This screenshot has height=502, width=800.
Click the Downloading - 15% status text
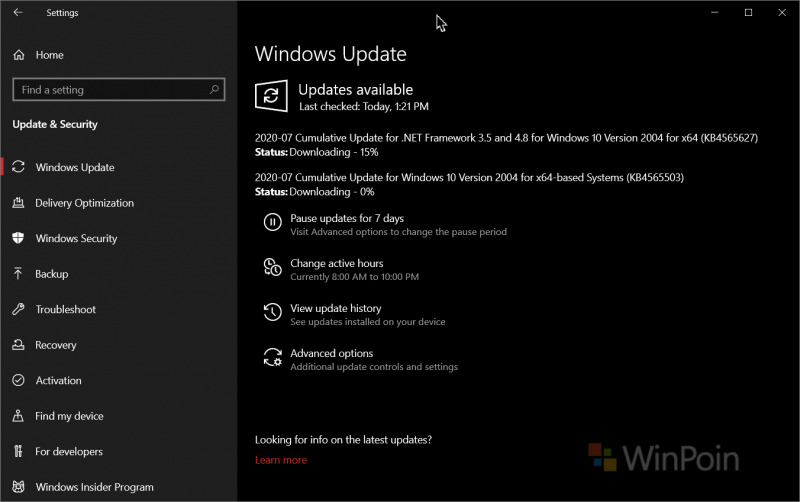pos(334,152)
